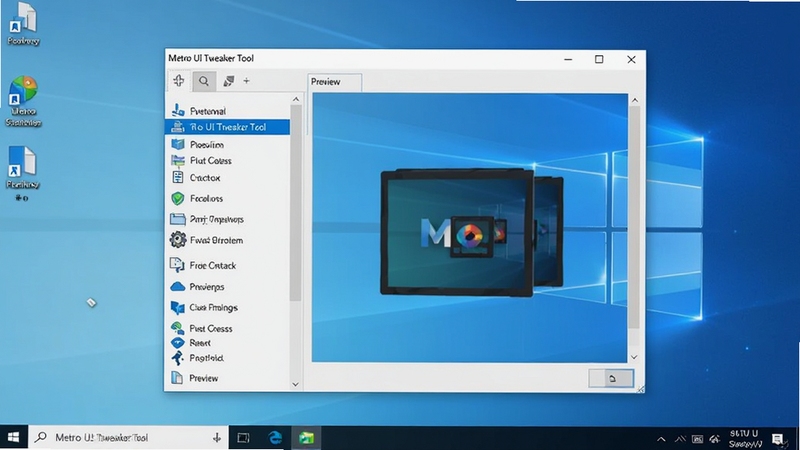Click the taskbar clock
Viewport: 800px width, 450px height.
click(744, 439)
